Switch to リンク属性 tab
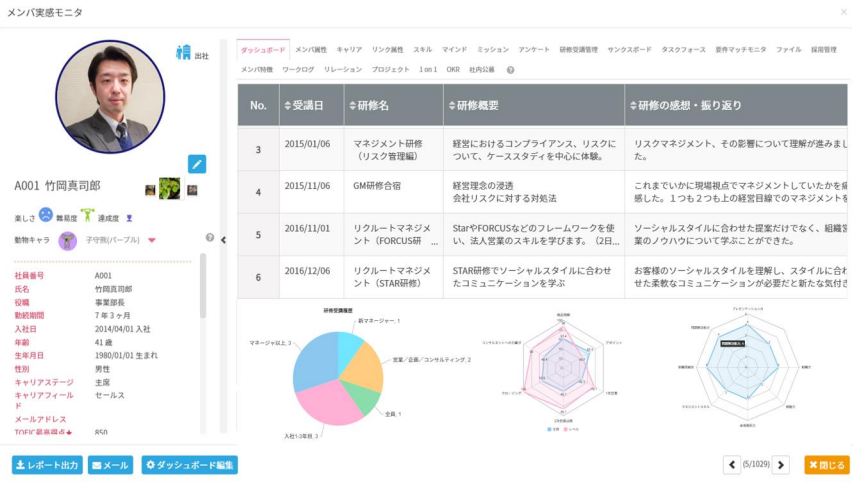This screenshot has height=482, width=854. coord(388,50)
